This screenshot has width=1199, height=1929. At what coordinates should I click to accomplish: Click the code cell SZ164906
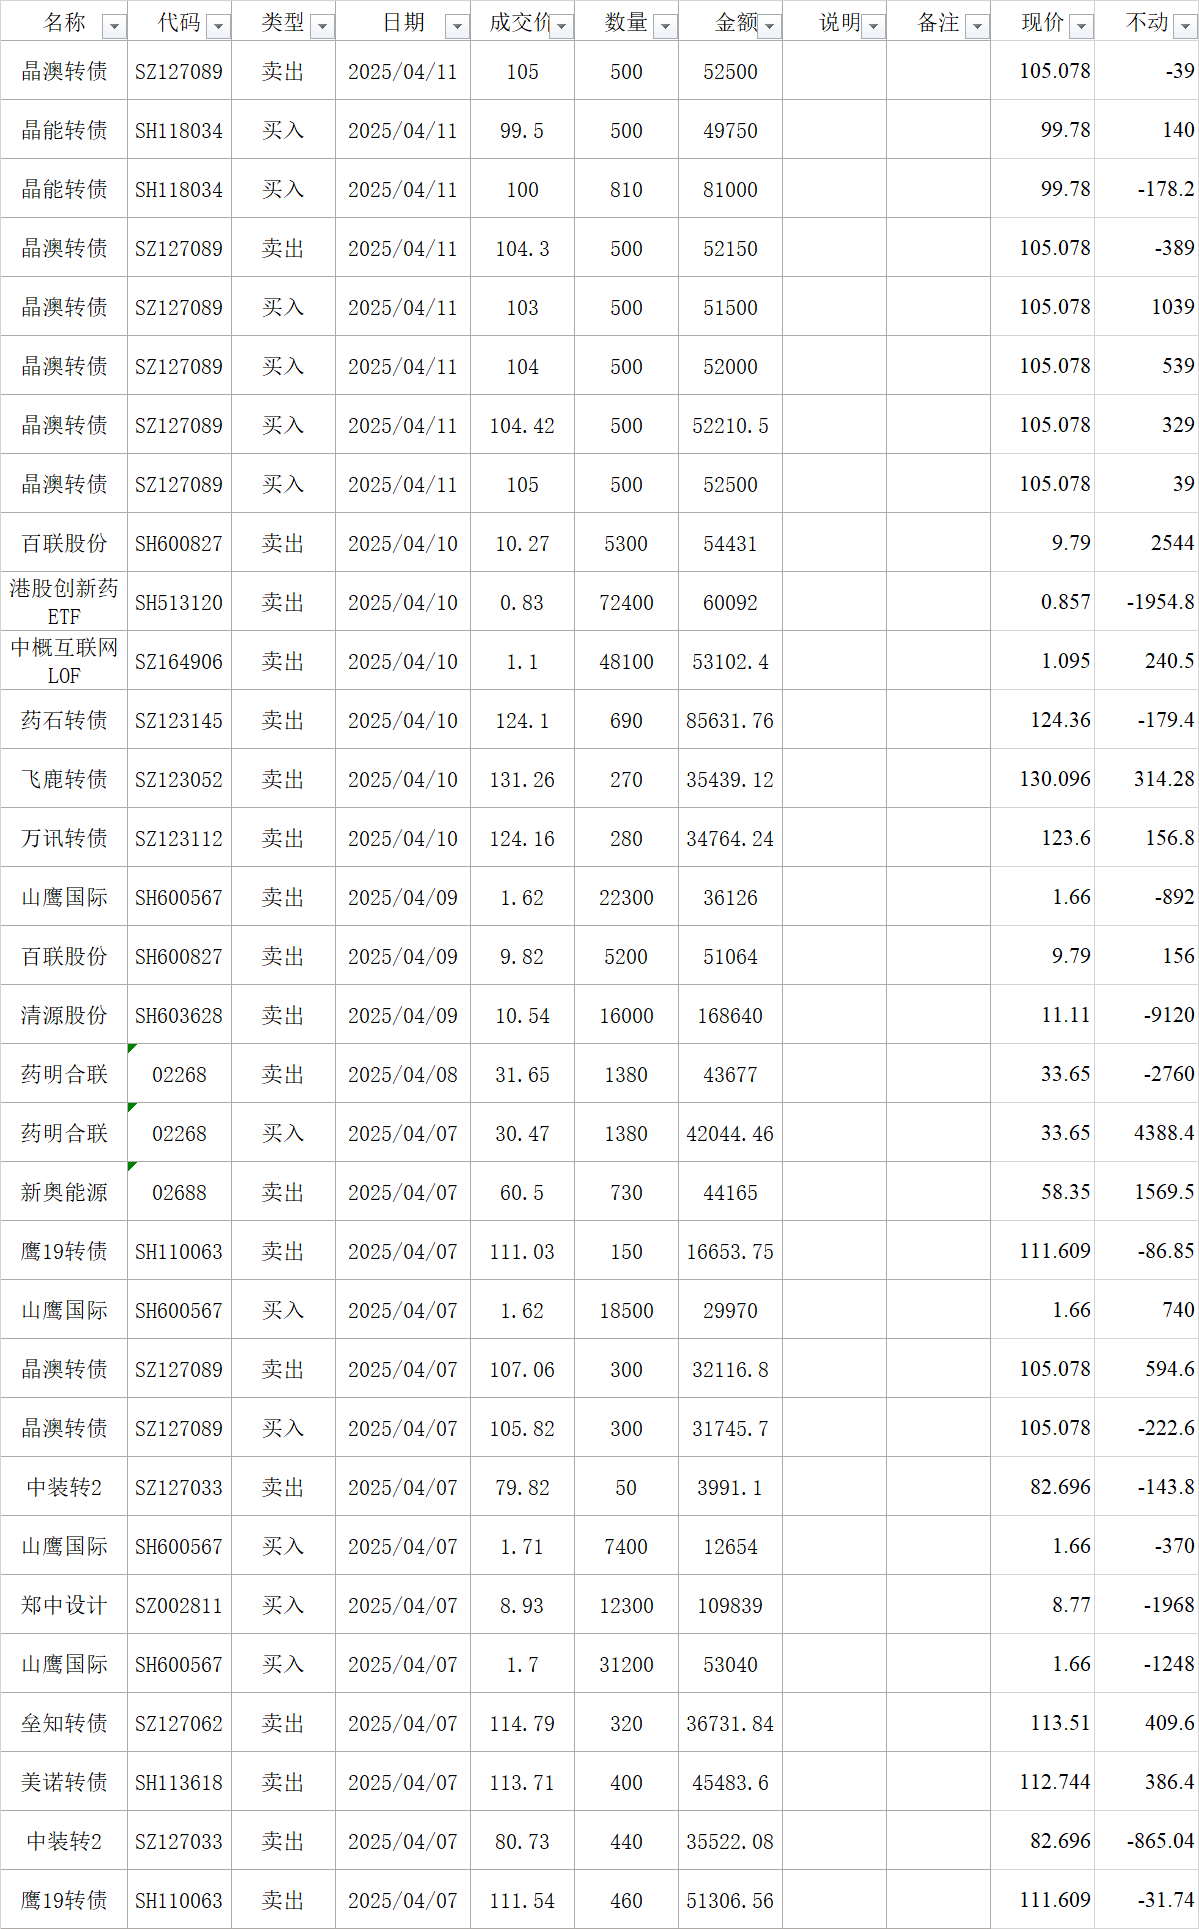[179, 661]
